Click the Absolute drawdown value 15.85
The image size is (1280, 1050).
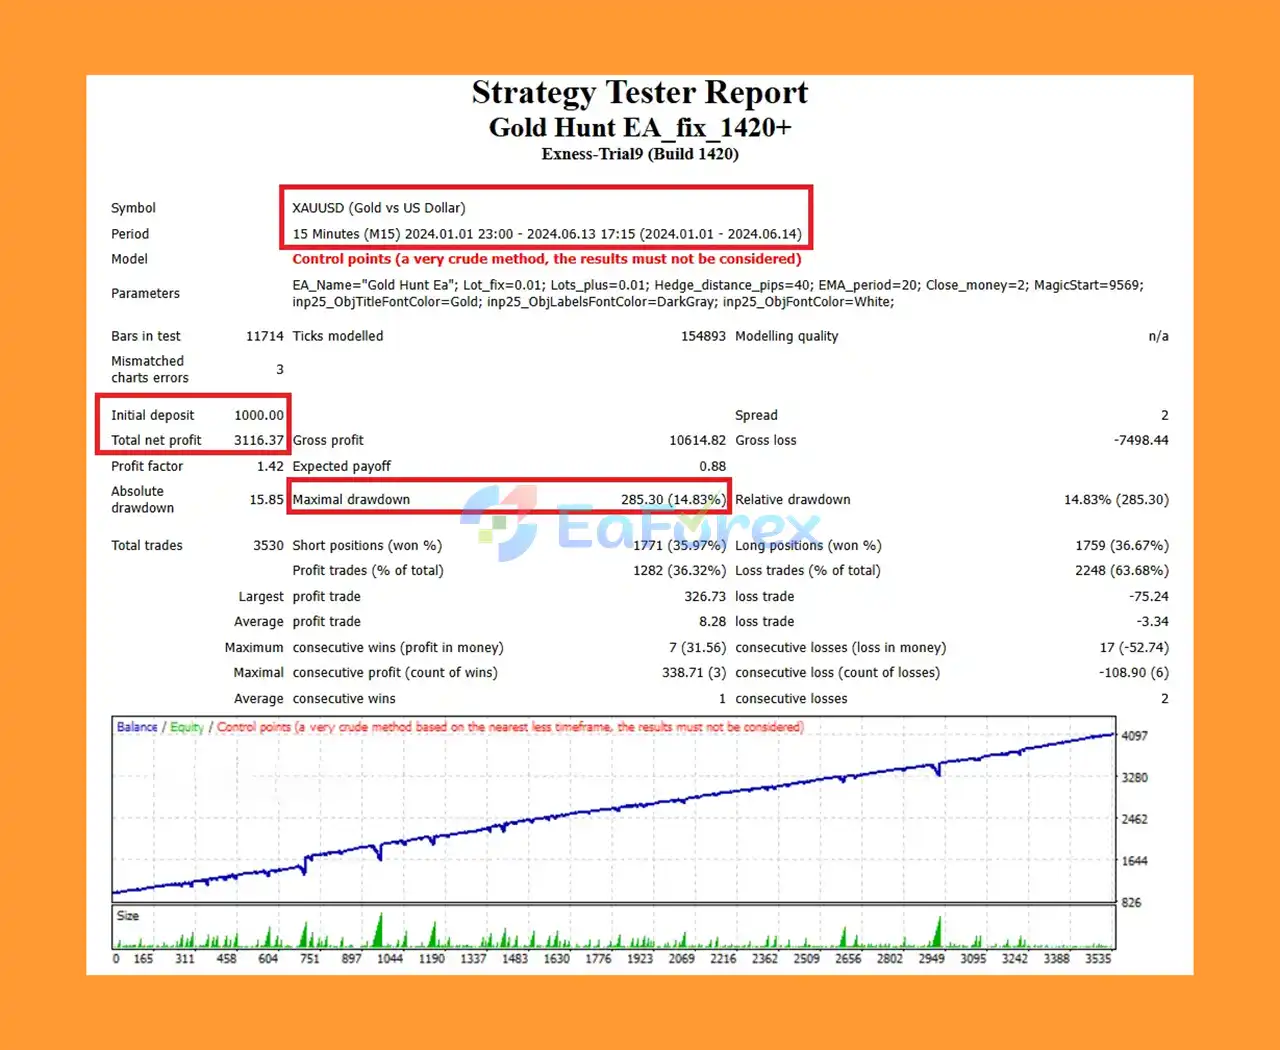pyautogui.click(x=267, y=499)
